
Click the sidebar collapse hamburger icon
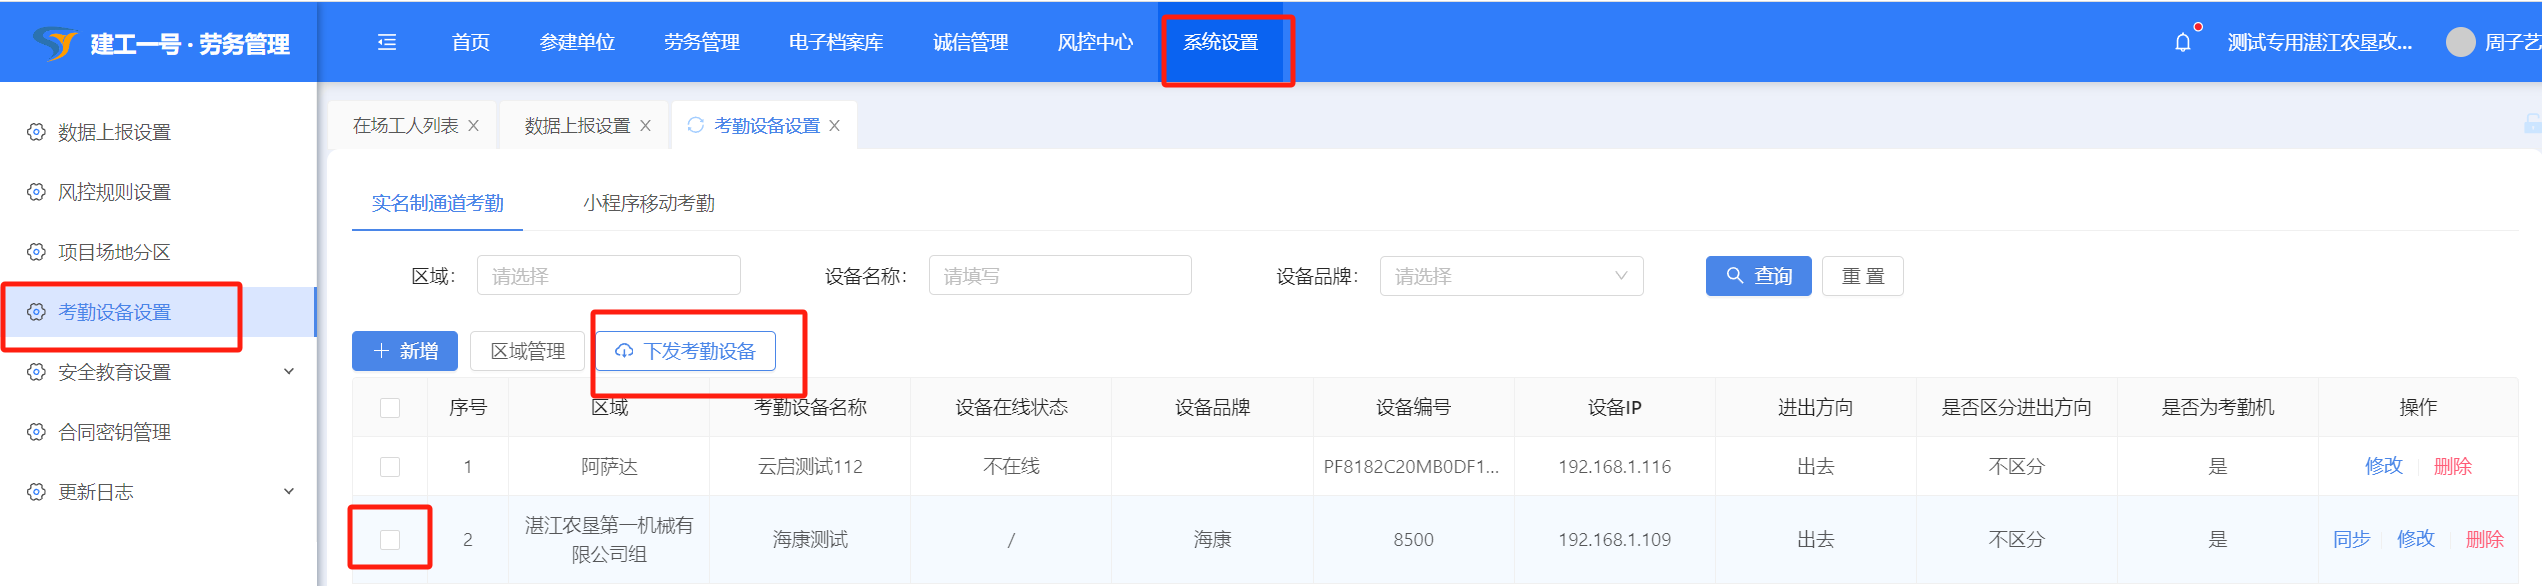(x=387, y=42)
